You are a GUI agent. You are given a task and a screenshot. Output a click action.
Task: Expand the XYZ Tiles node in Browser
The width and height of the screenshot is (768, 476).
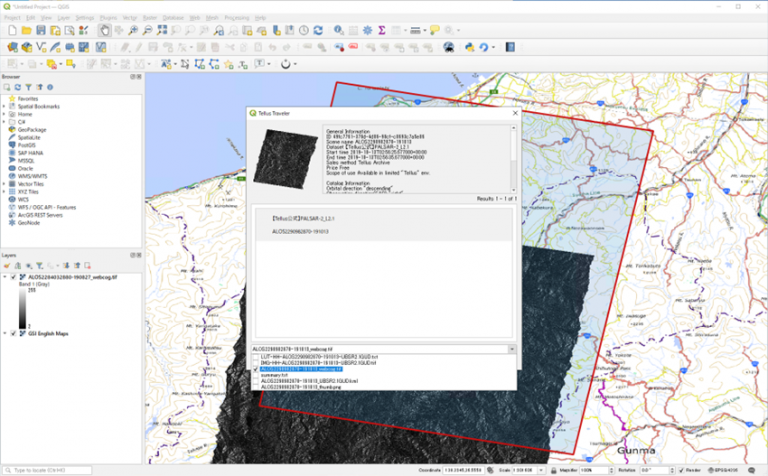[4, 191]
